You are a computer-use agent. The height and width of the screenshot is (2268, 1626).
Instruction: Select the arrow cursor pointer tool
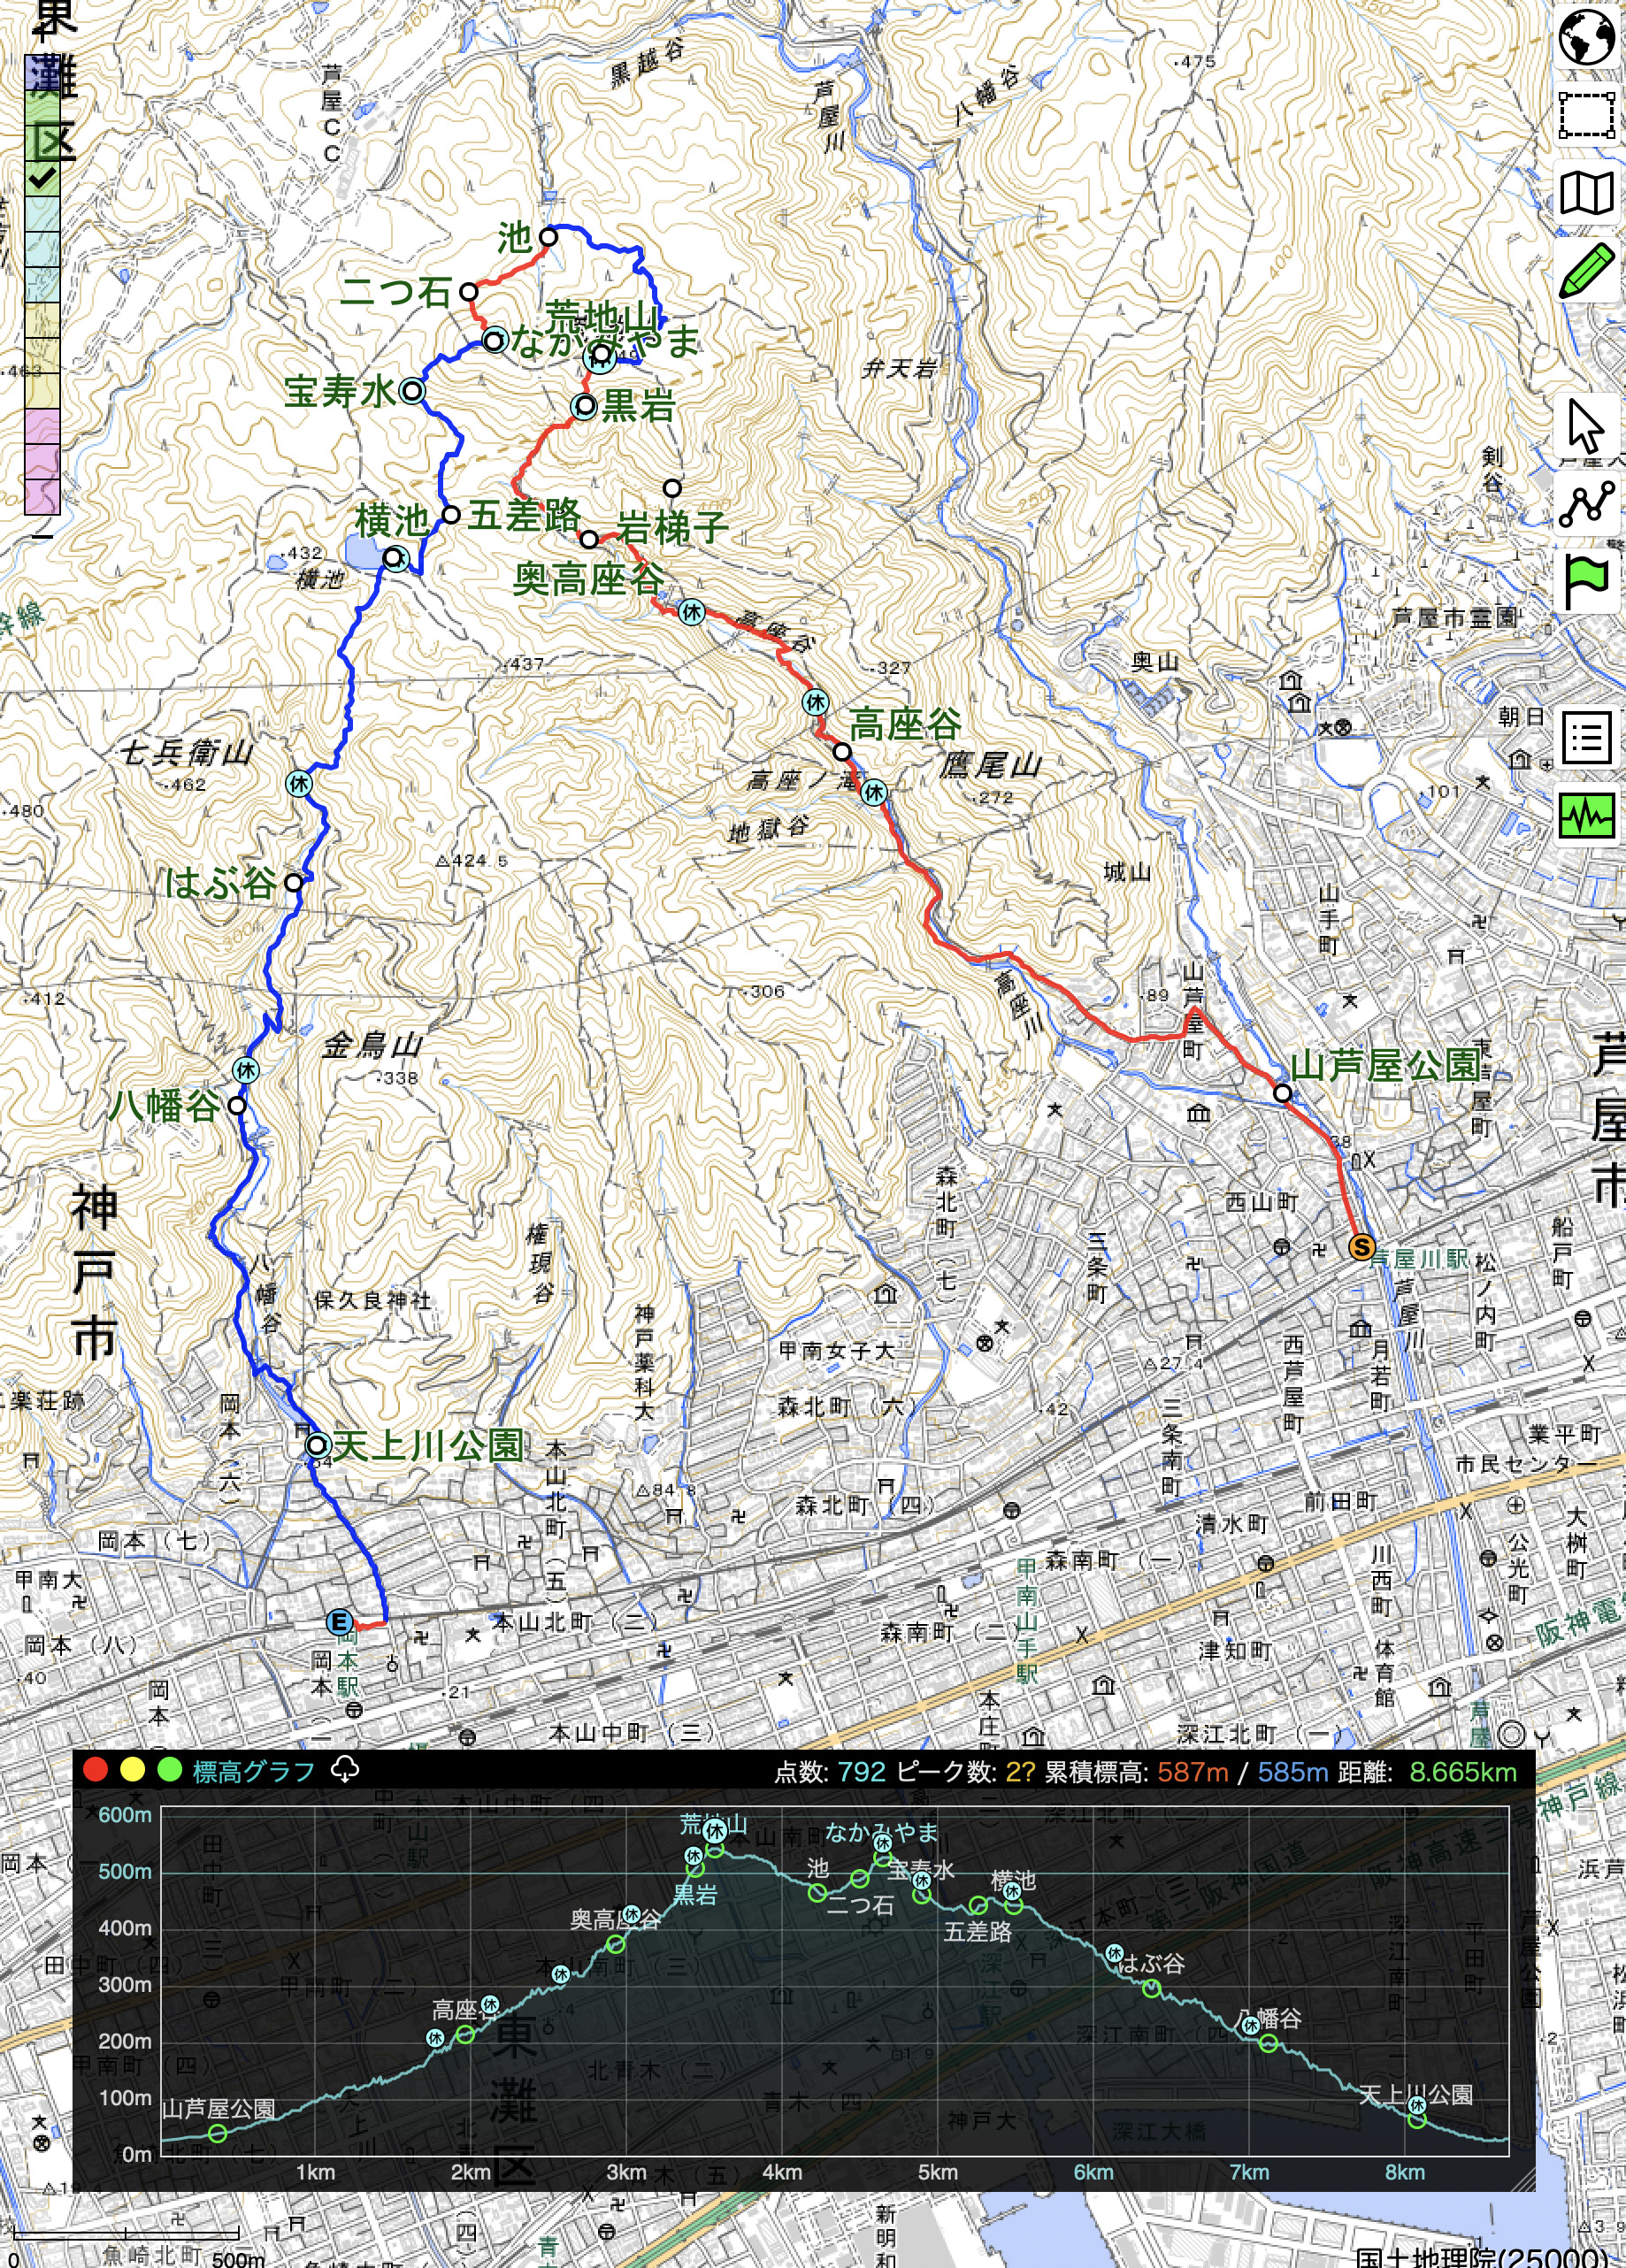click(x=1585, y=426)
